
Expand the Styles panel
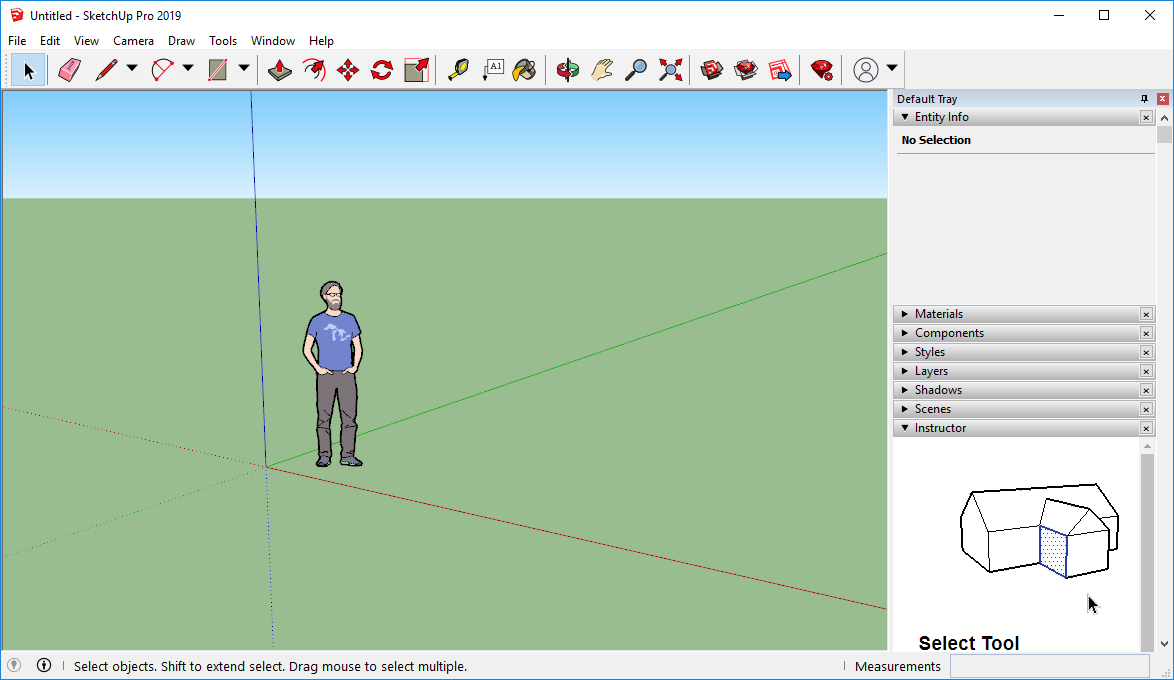[x=905, y=352]
